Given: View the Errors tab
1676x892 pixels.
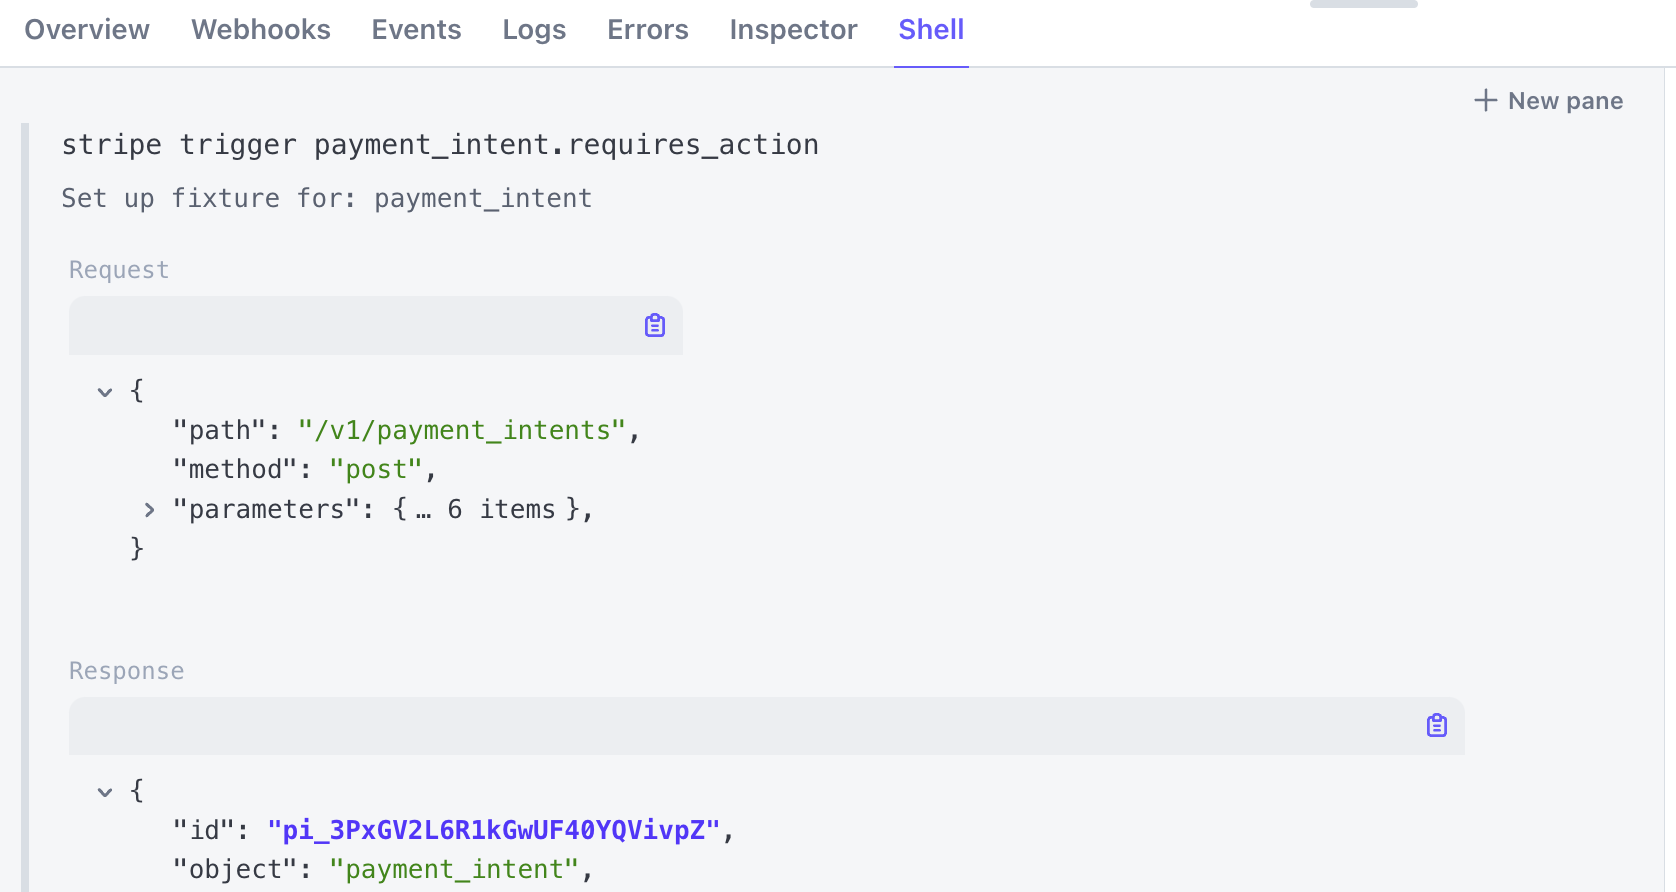Looking at the screenshot, I should coord(647,30).
